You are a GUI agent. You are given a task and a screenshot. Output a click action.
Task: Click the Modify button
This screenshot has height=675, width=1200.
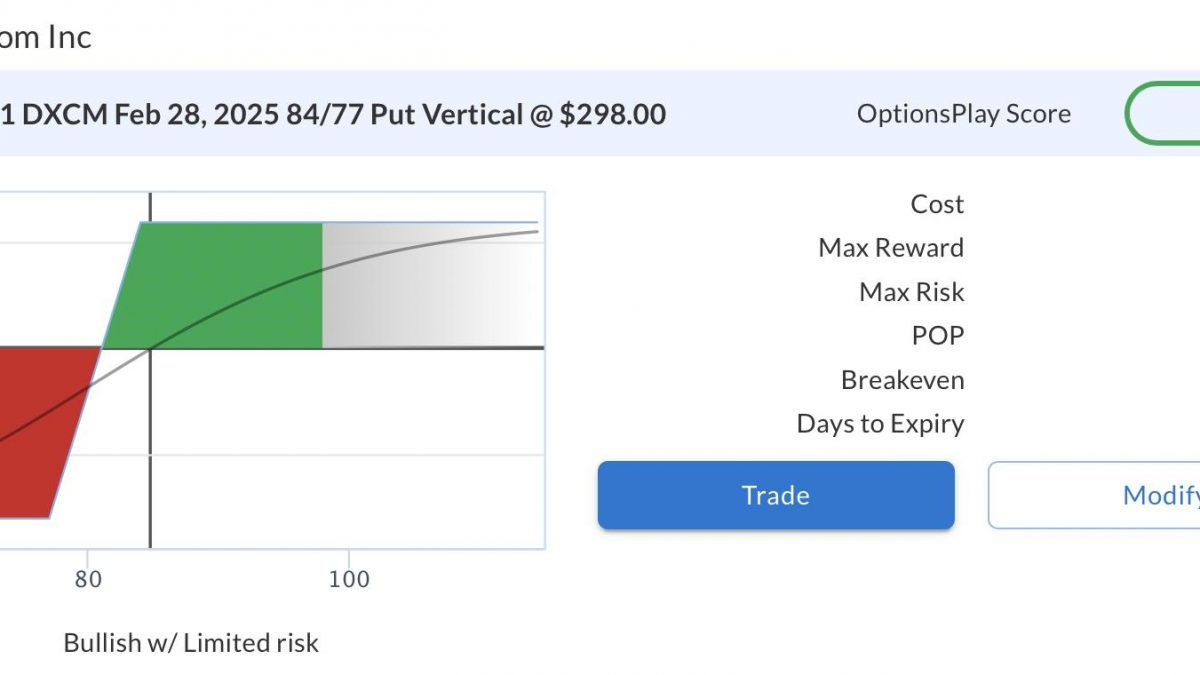1094,495
